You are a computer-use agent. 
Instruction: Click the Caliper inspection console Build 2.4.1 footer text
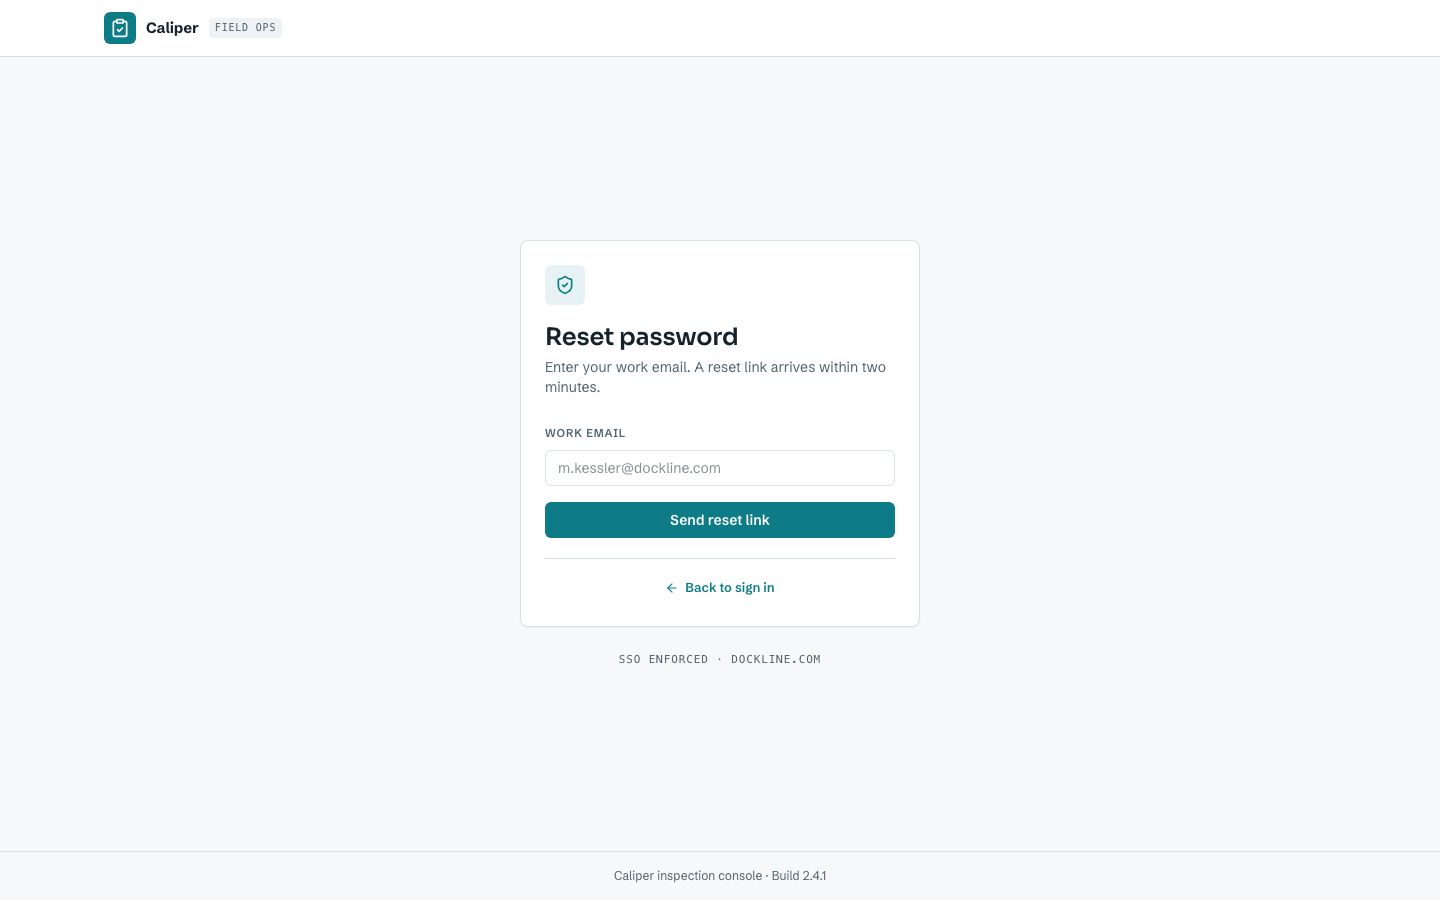720,876
